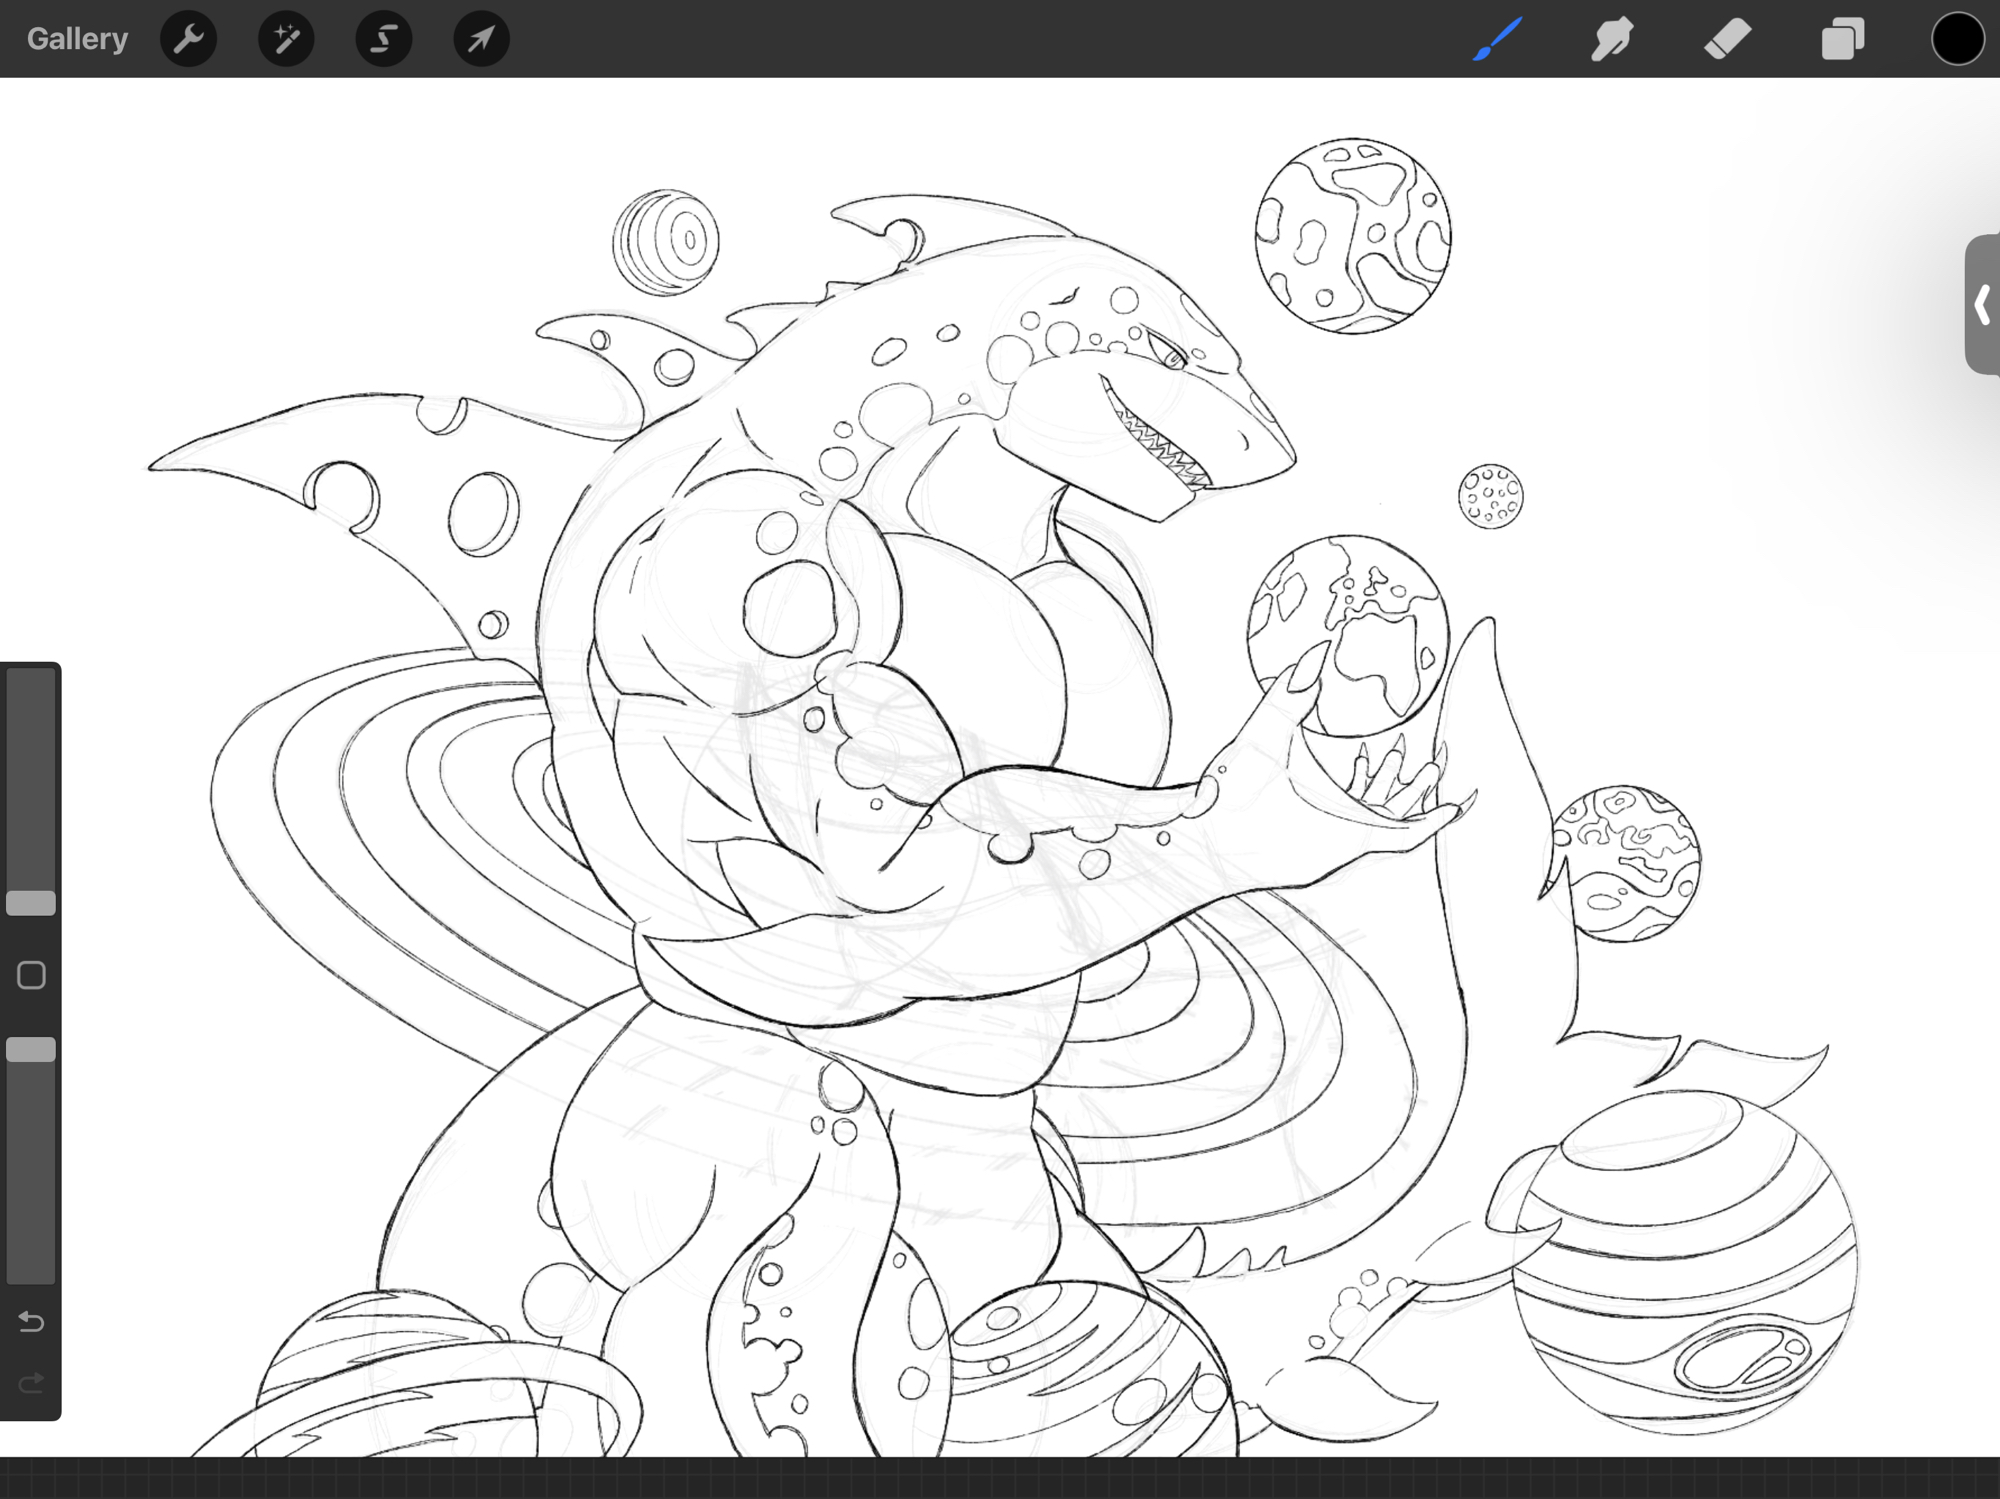Screen dimensions: 2000x1499
Task: Open the Actions wrench menu
Action: click(188, 39)
